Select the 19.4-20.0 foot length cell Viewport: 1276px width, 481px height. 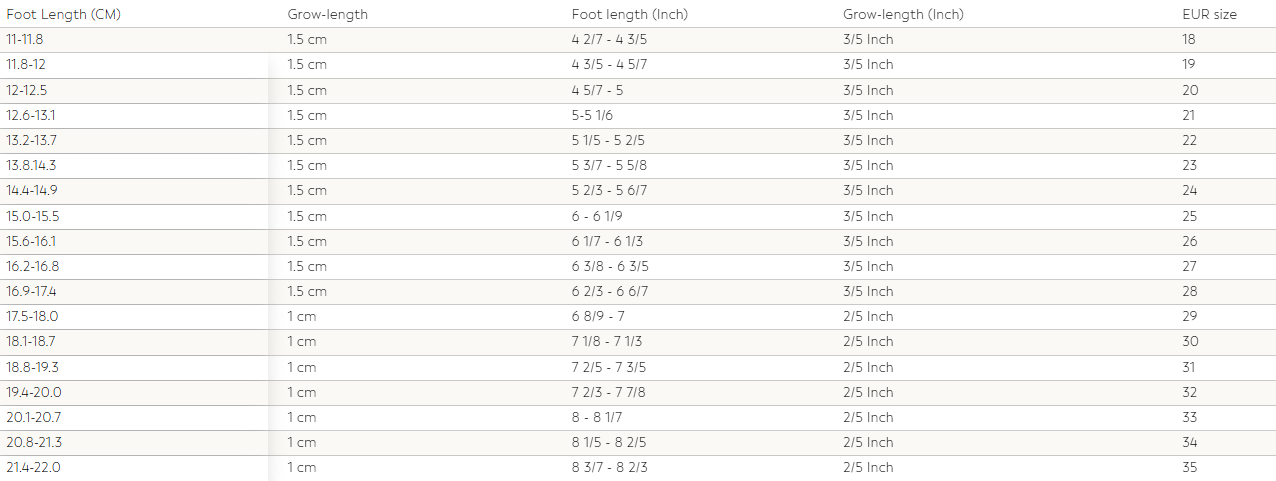34,392
